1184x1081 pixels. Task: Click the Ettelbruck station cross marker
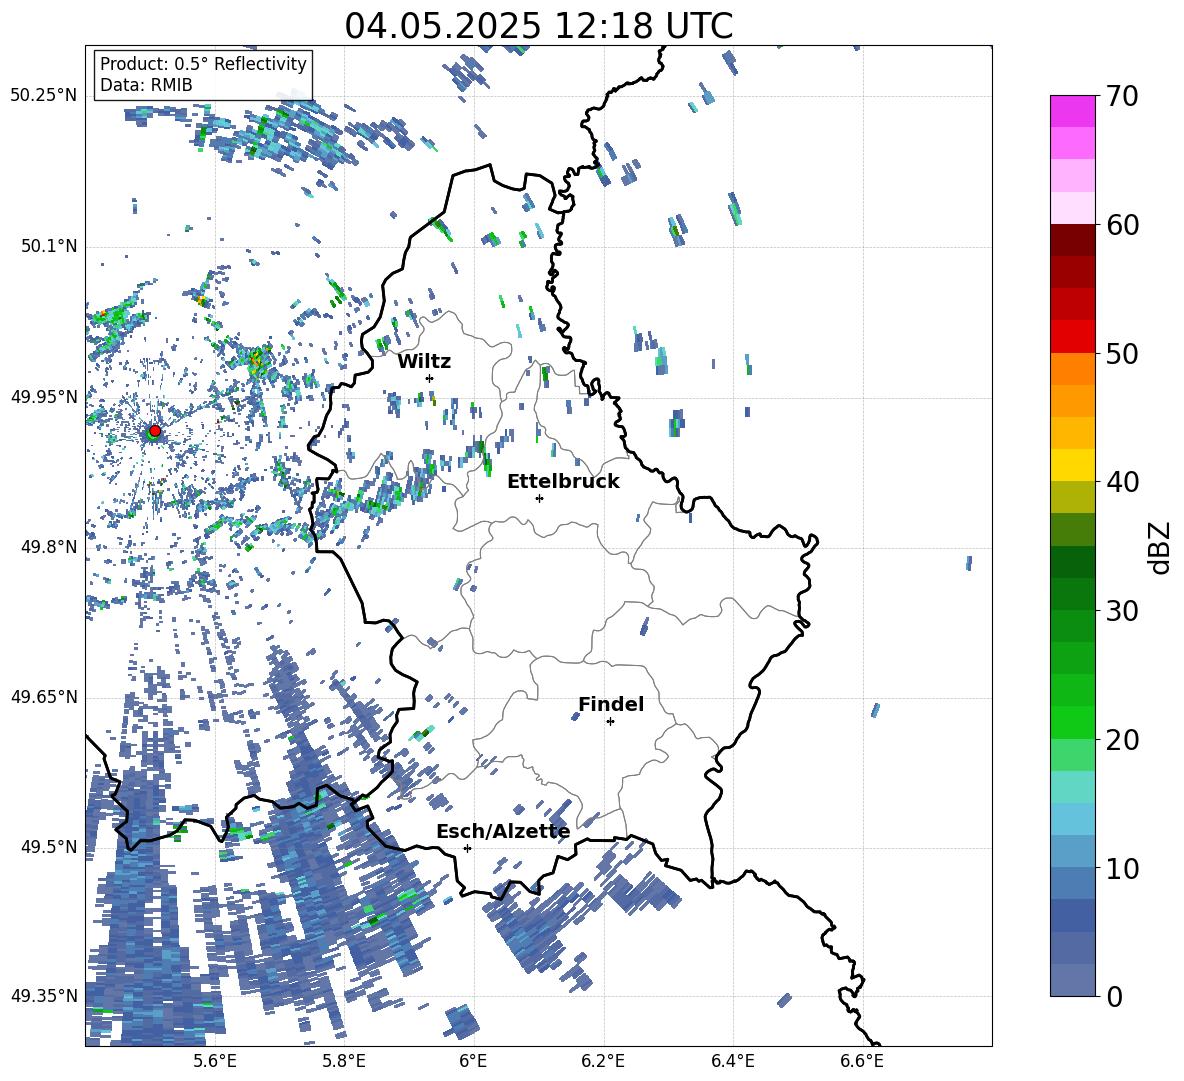tap(539, 498)
